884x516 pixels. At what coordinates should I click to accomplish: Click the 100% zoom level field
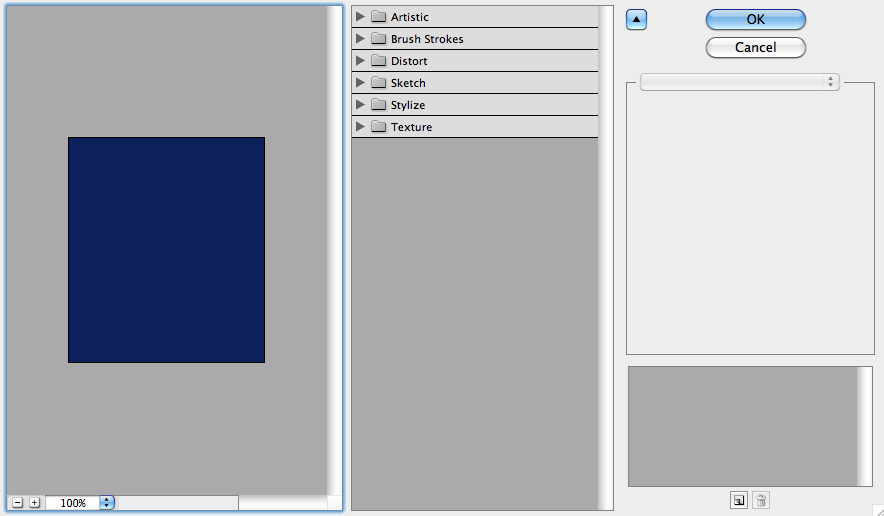(73, 503)
